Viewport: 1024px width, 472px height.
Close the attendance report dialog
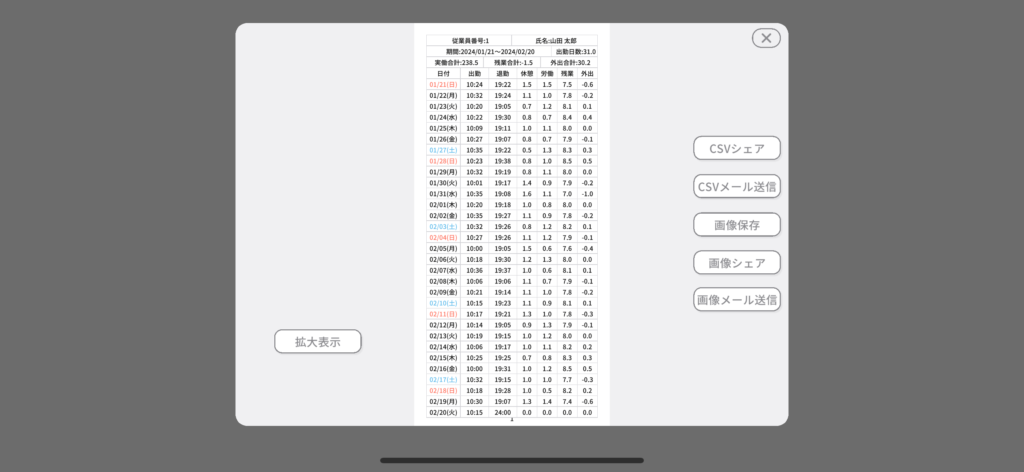click(x=766, y=38)
